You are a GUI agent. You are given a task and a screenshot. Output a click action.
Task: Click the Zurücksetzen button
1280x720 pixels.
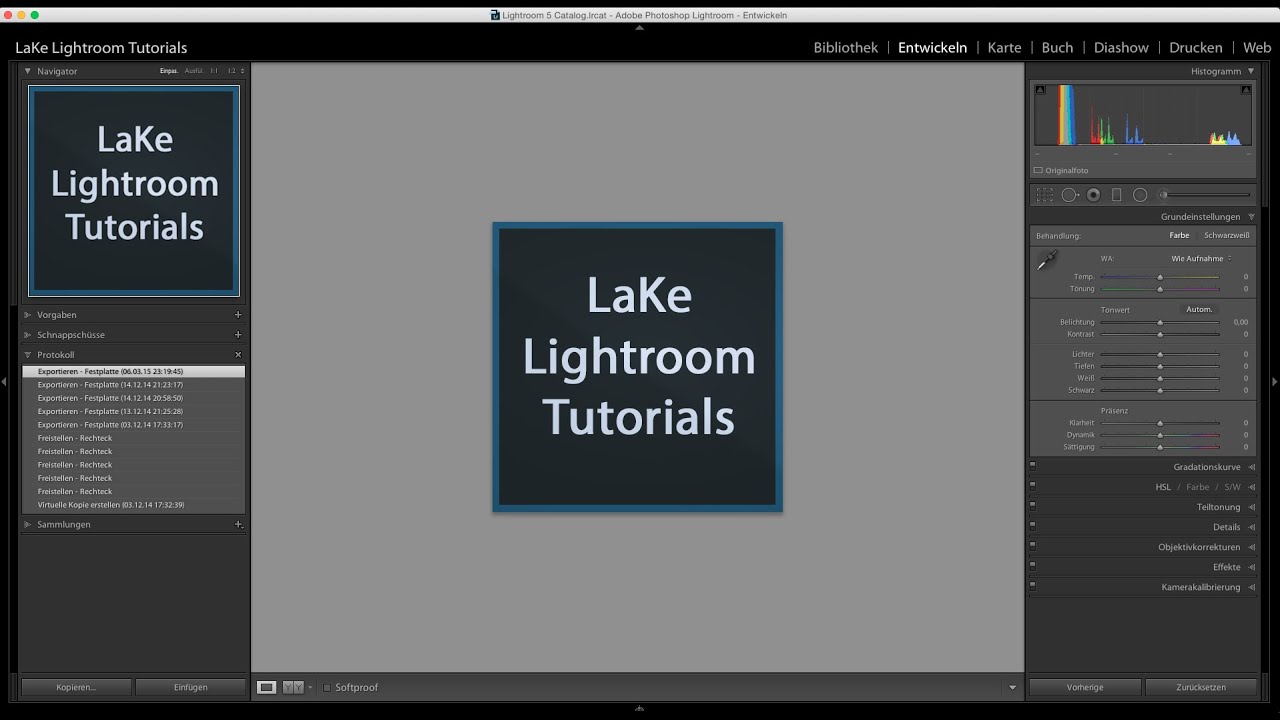1201,687
